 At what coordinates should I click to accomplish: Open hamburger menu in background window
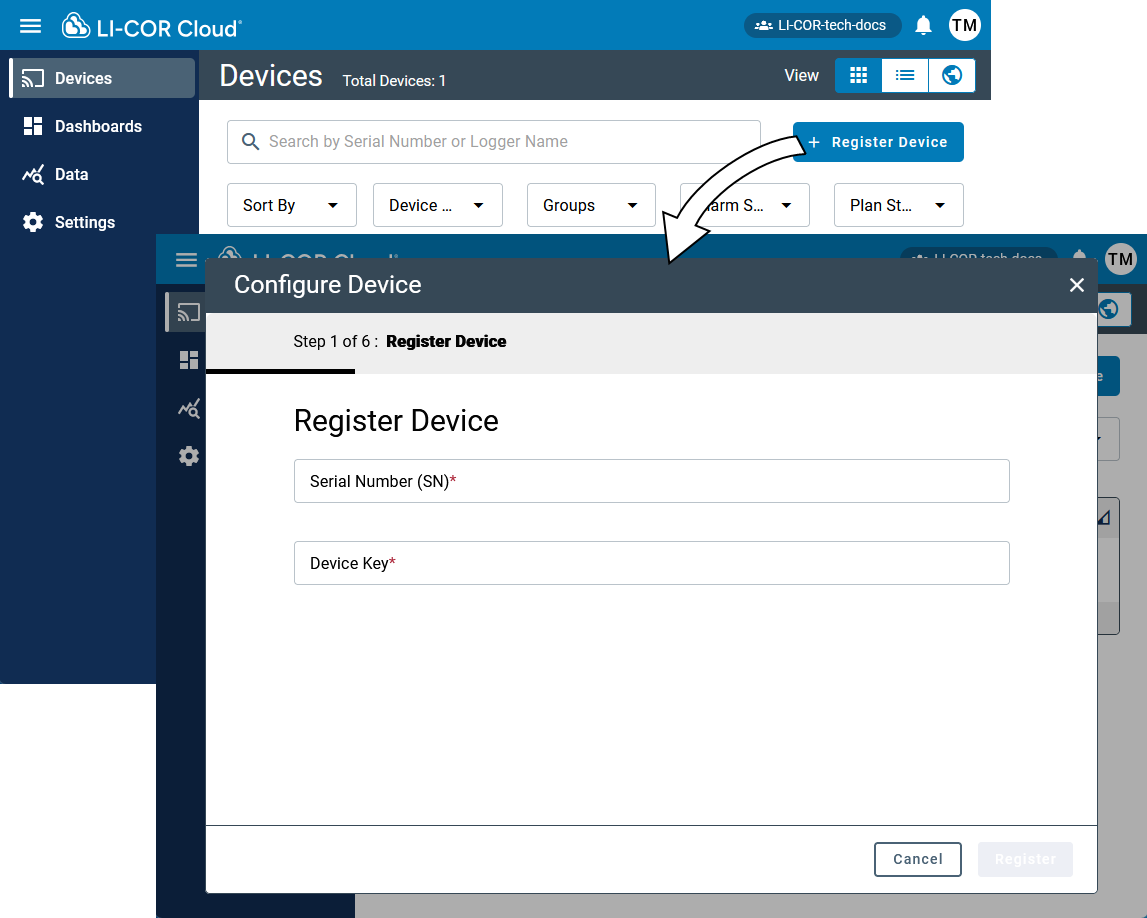[x=187, y=260]
